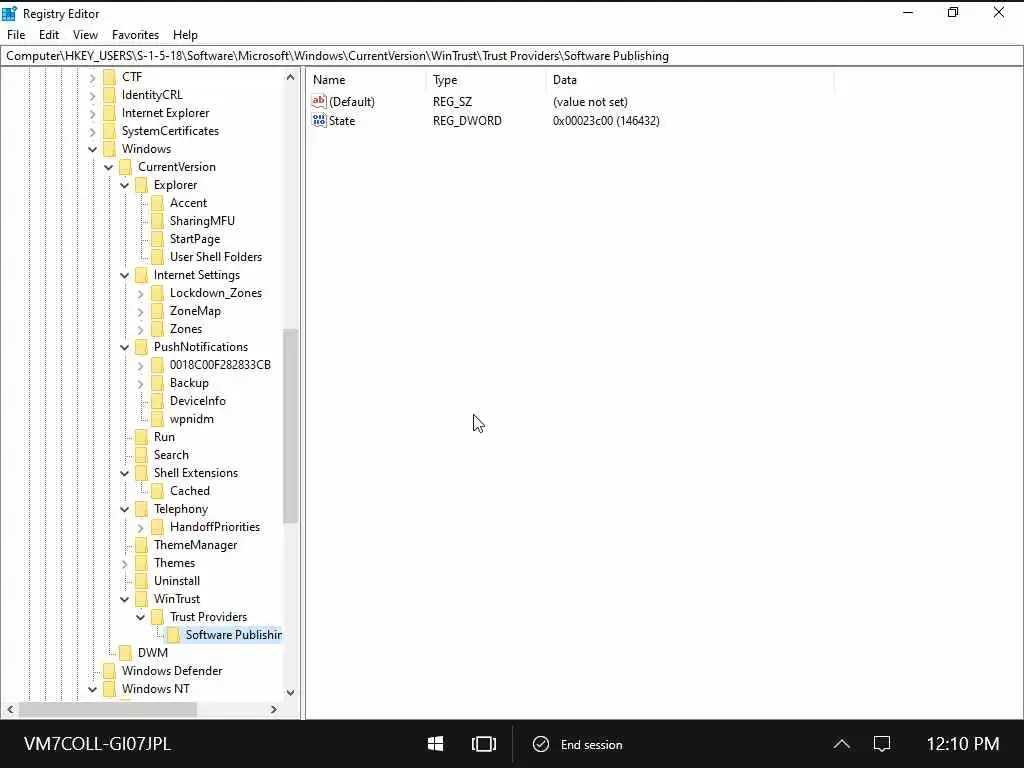
Task: Click the DWM folder icon
Action: (125, 653)
